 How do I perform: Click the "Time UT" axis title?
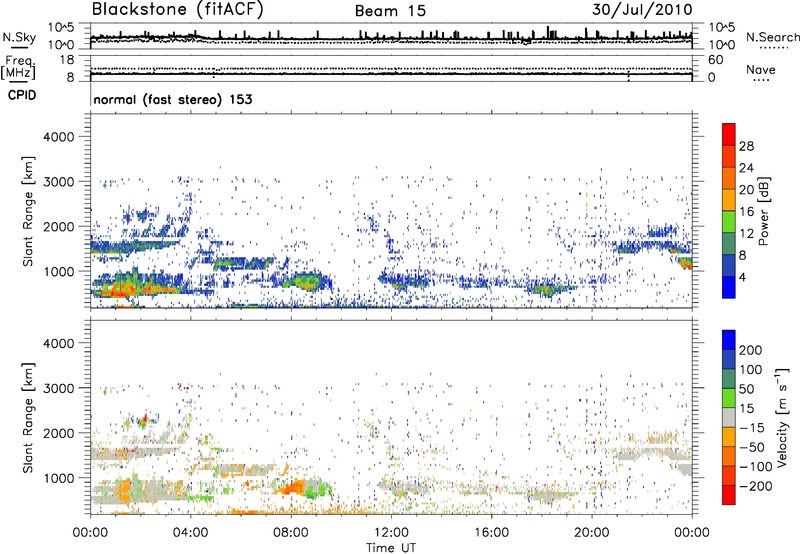click(391, 548)
